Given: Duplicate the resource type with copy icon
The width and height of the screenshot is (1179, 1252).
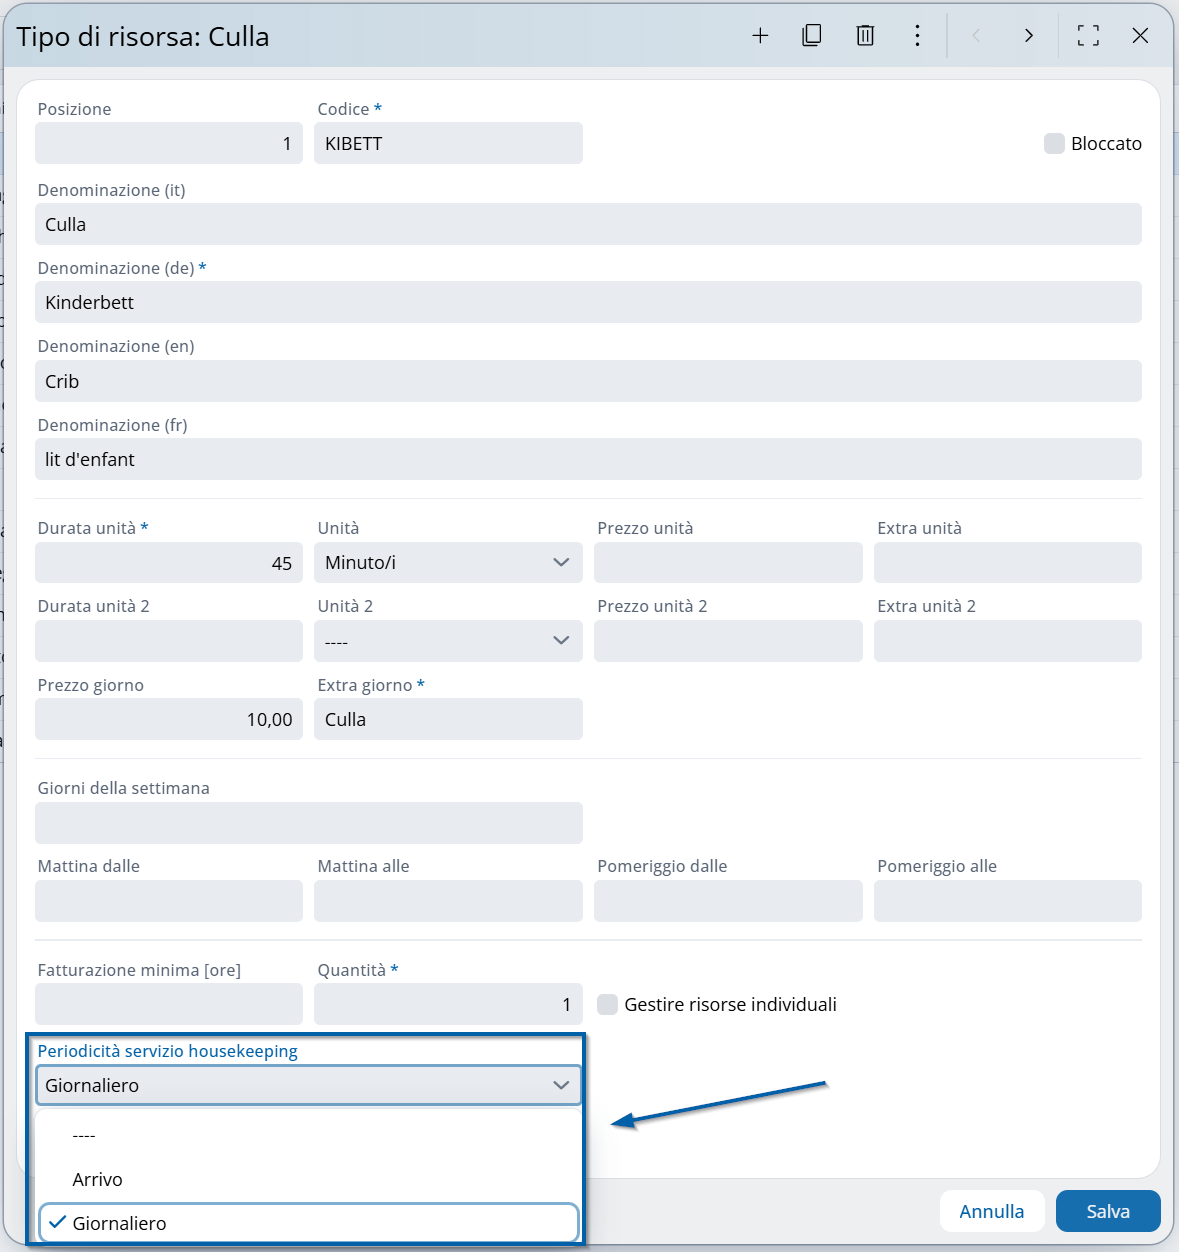Looking at the screenshot, I should (812, 36).
